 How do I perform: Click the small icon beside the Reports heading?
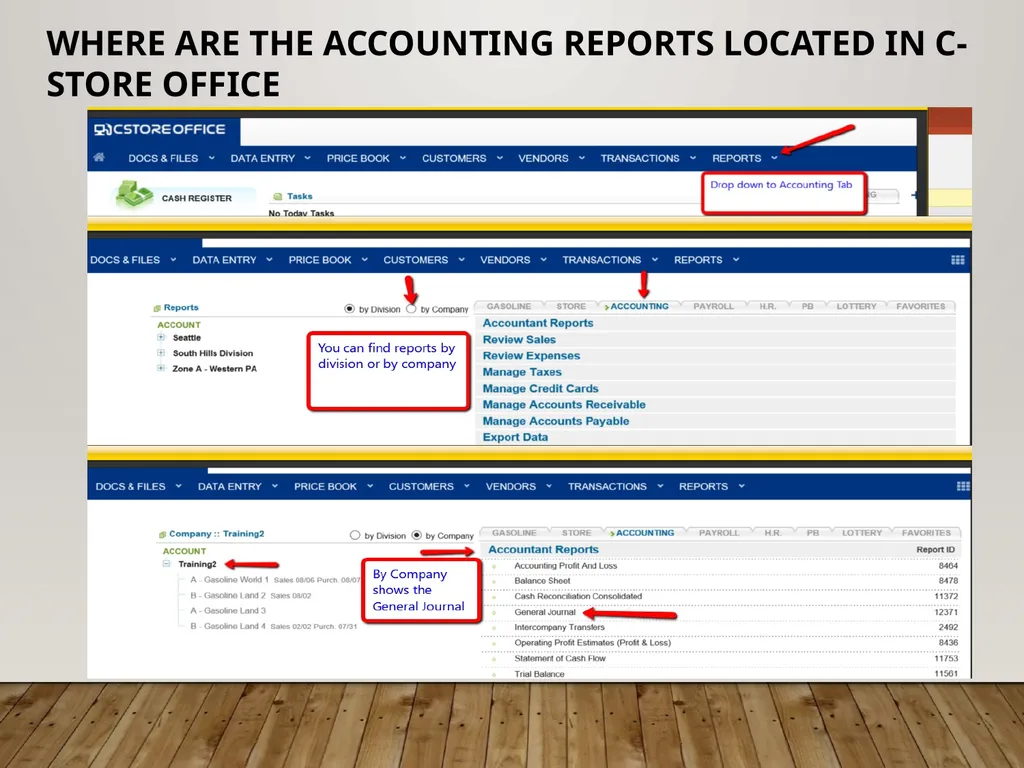click(157, 308)
